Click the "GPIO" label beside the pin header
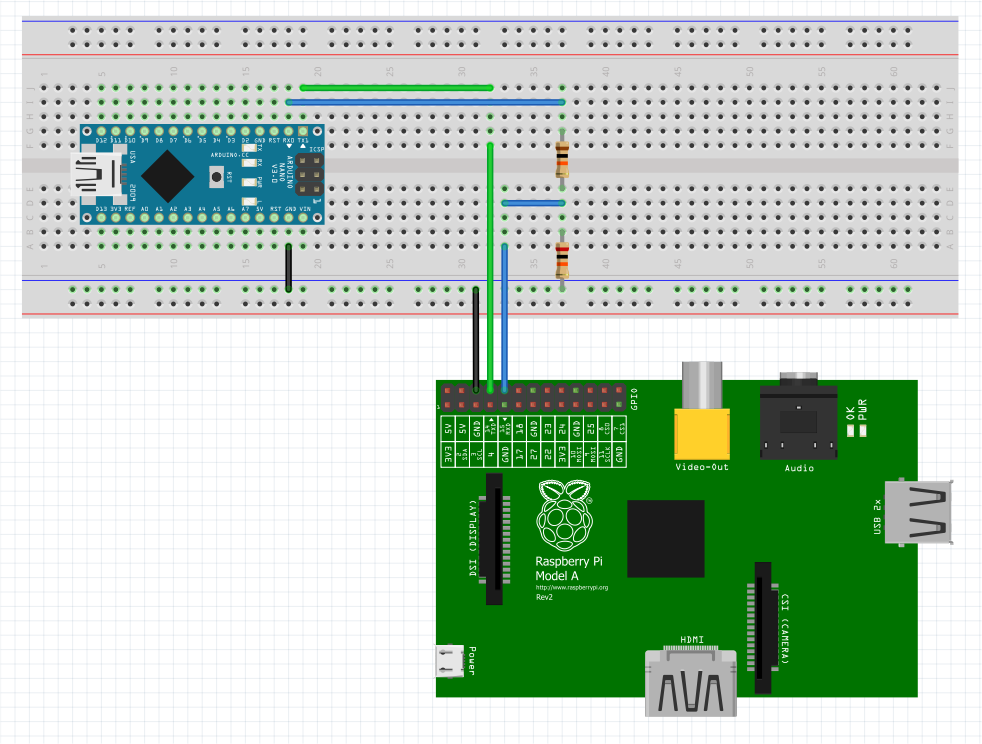The height and width of the screenshot is (744, 982). tap(634, 399)
